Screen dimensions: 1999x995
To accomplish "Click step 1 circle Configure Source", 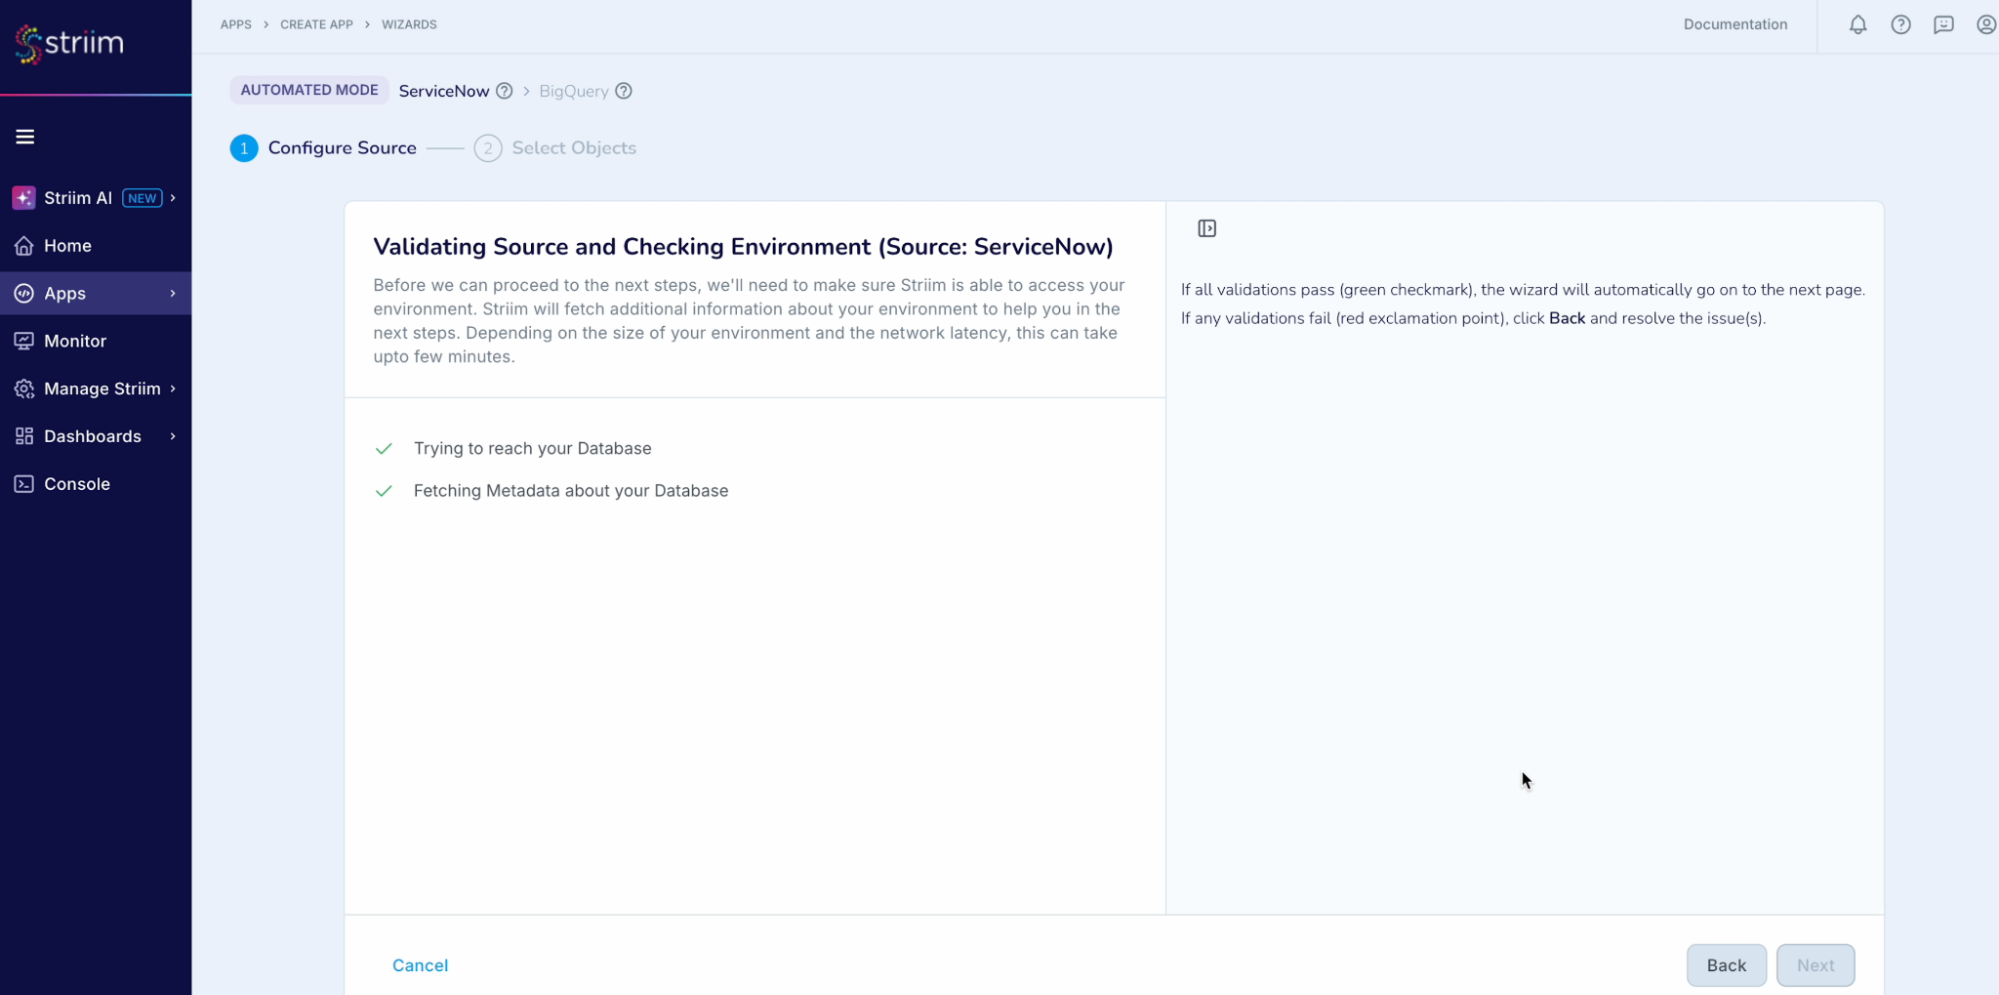I will 244,148.
